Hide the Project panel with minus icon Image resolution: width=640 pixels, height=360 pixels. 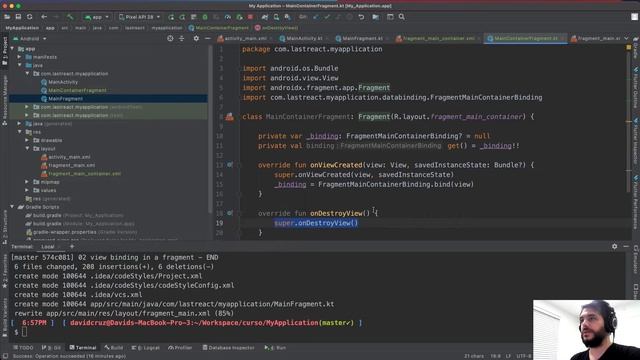click(207, 38)
